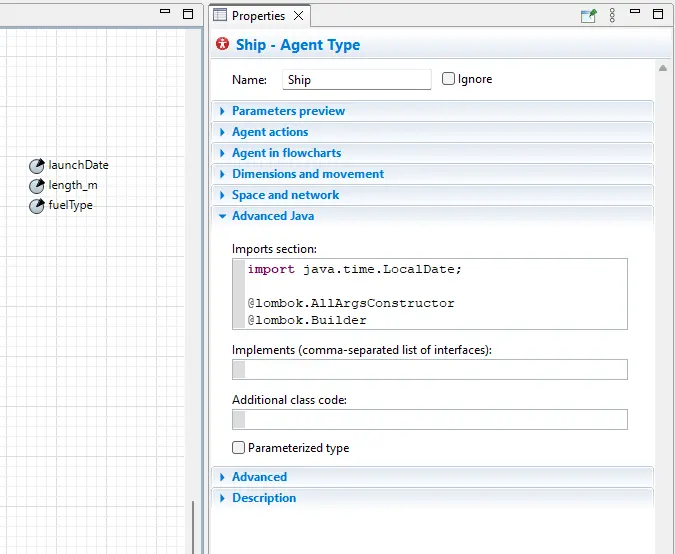Select the launchDate parameter icon
The width and height of the screenshot is (675, 554).
click(37, 166)
